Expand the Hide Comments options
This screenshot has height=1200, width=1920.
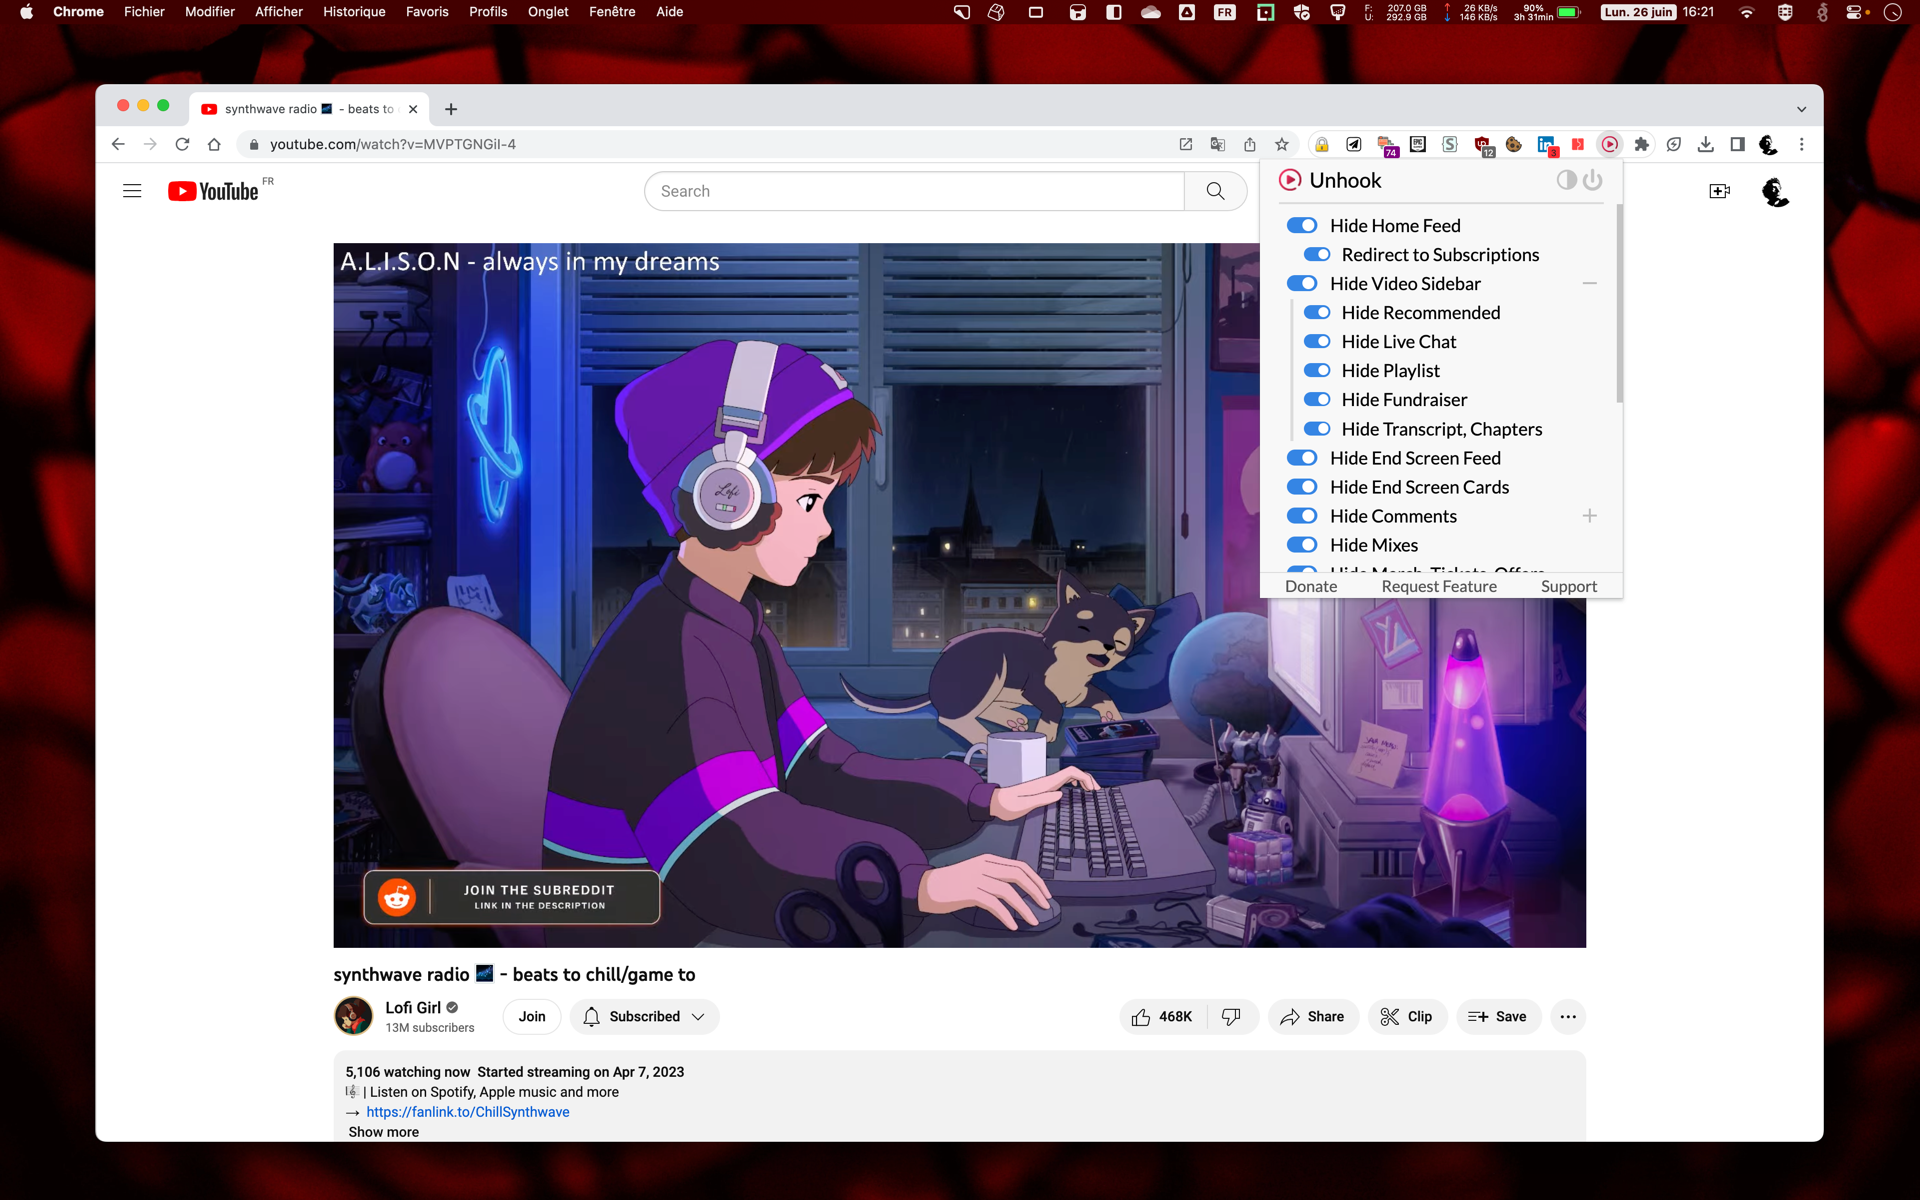pyautogui.click(x=1589, y=515)
